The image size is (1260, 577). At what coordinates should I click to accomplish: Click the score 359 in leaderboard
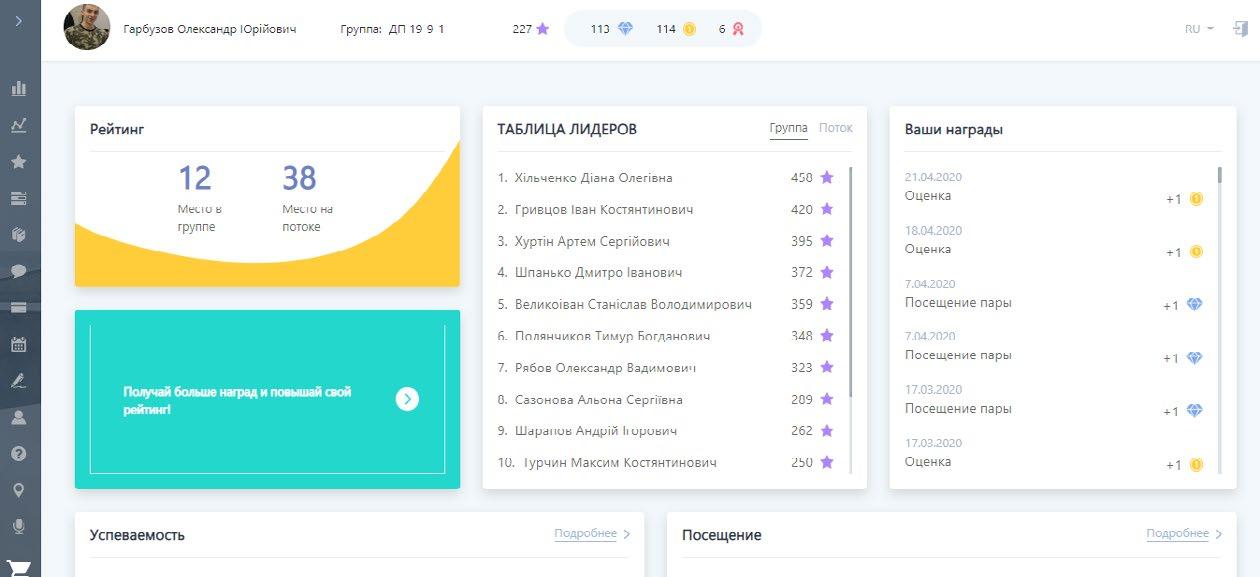[x=802, y=304]
